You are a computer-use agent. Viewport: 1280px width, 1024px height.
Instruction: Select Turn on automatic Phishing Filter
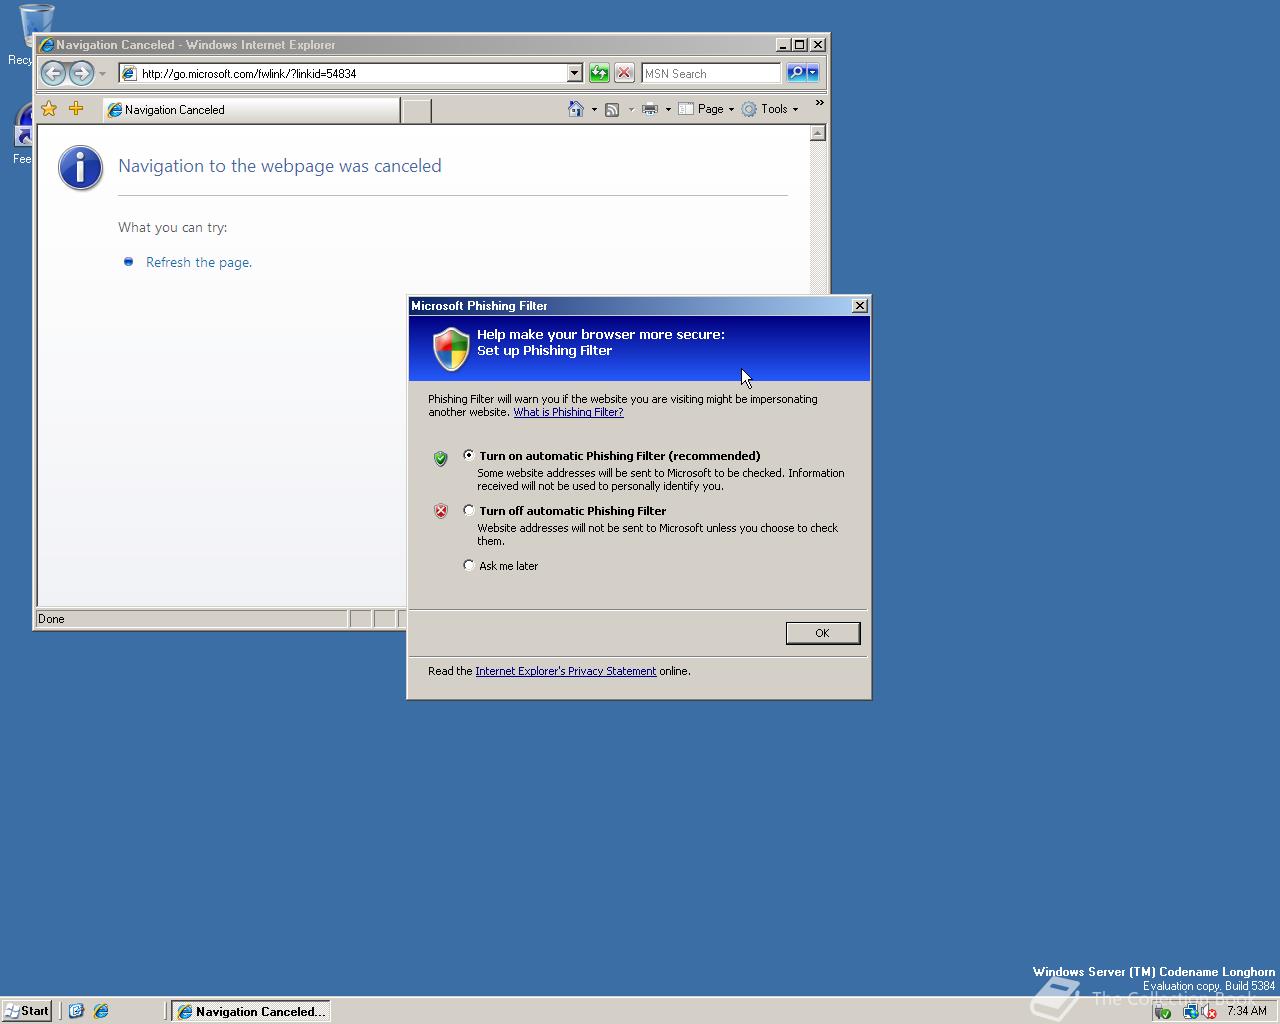click(x=469, y=455)
